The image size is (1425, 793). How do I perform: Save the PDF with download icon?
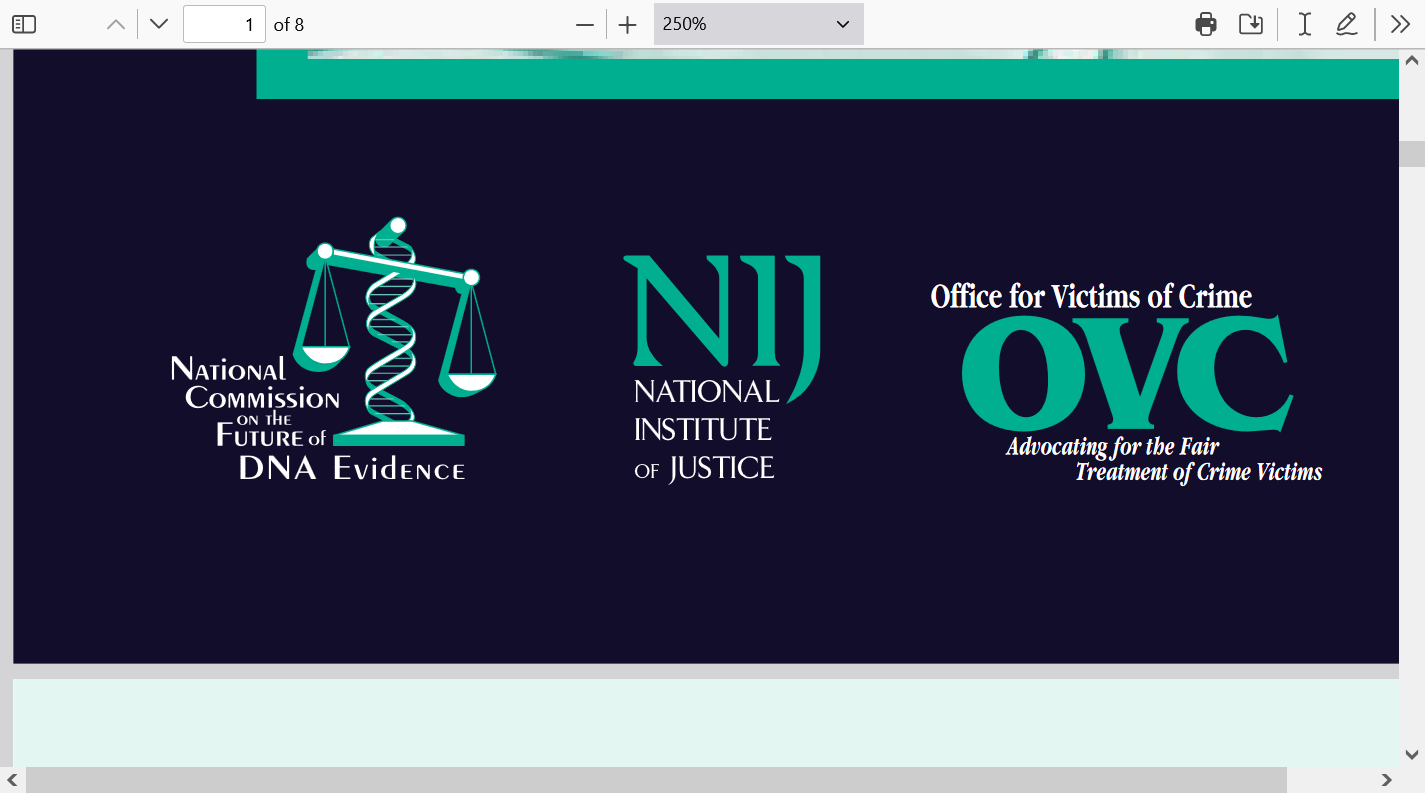[1250, 24]
